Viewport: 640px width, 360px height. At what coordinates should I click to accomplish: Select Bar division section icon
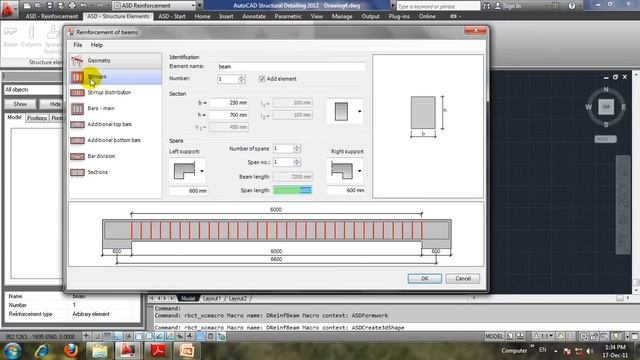pyautogui.click(x=77, y=156)
